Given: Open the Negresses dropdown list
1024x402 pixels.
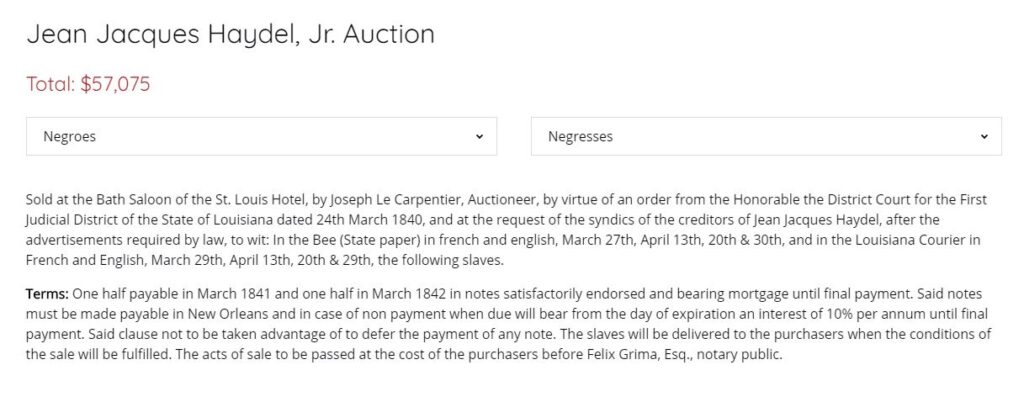Looking at the screenshot, I should point(766,136).
